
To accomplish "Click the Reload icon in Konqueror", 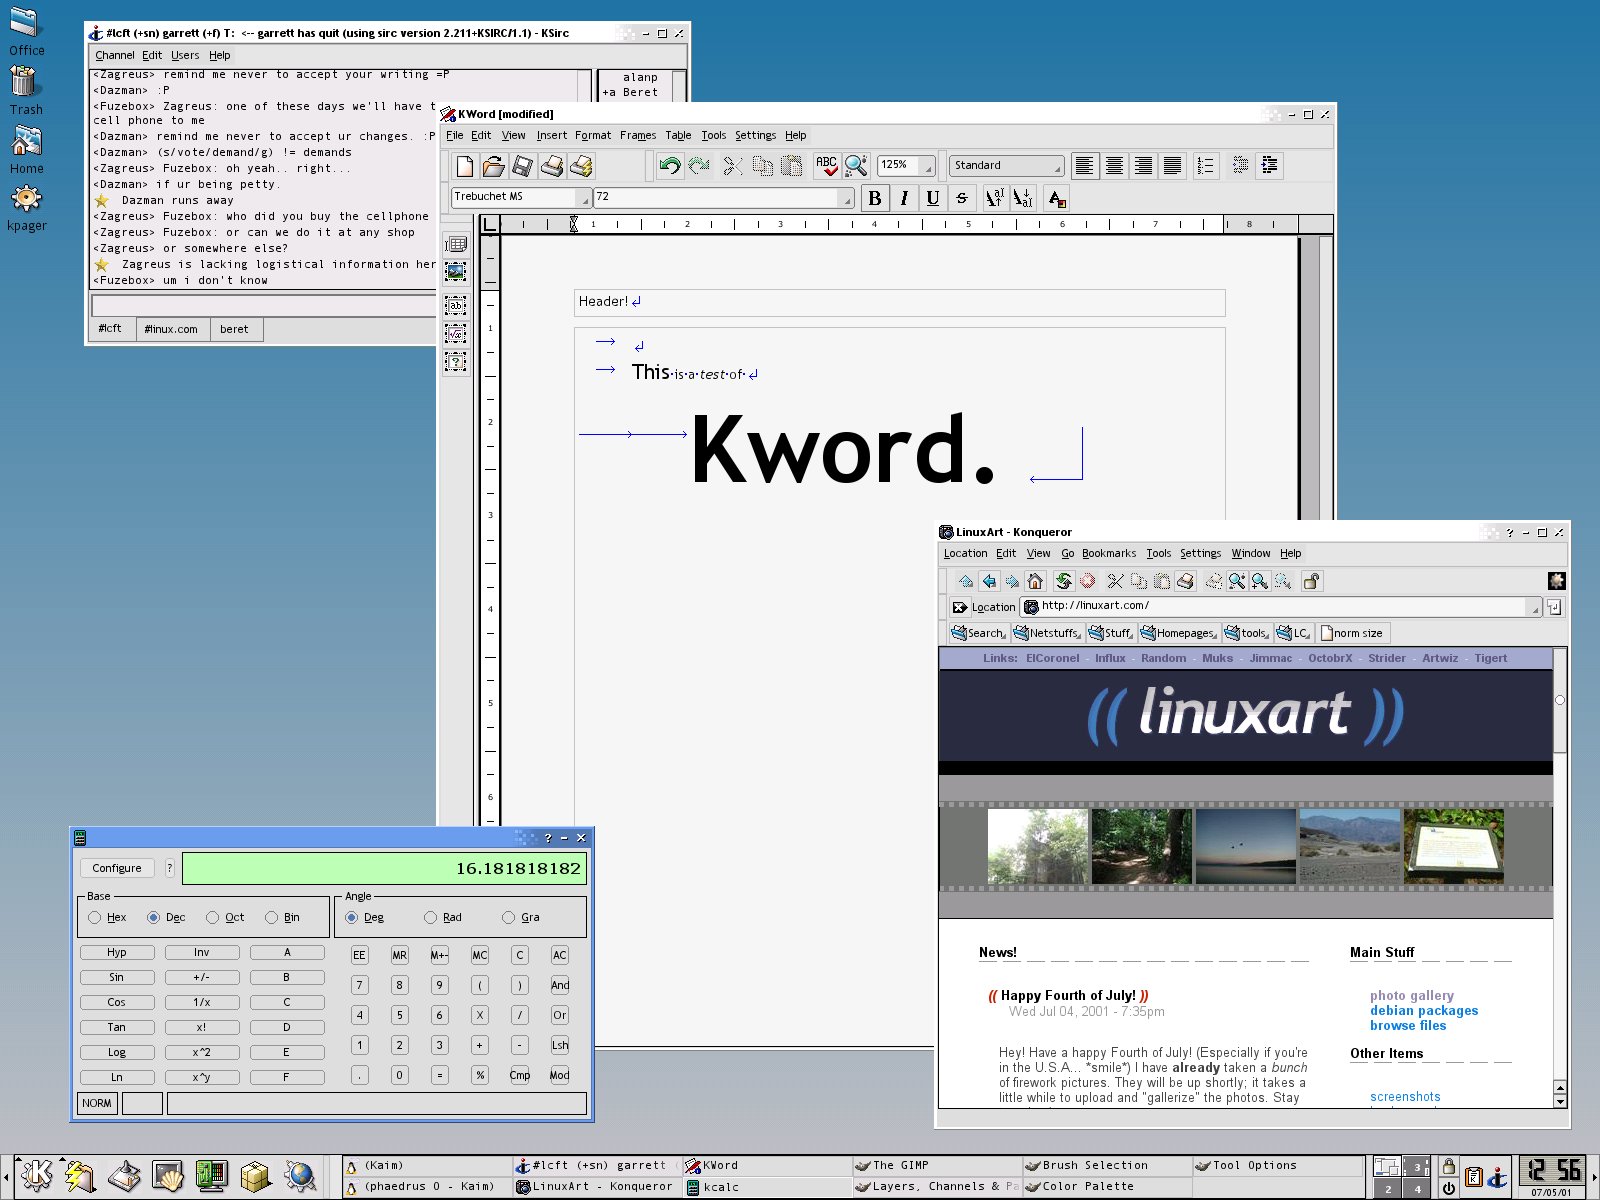I will pos(1063,581).
